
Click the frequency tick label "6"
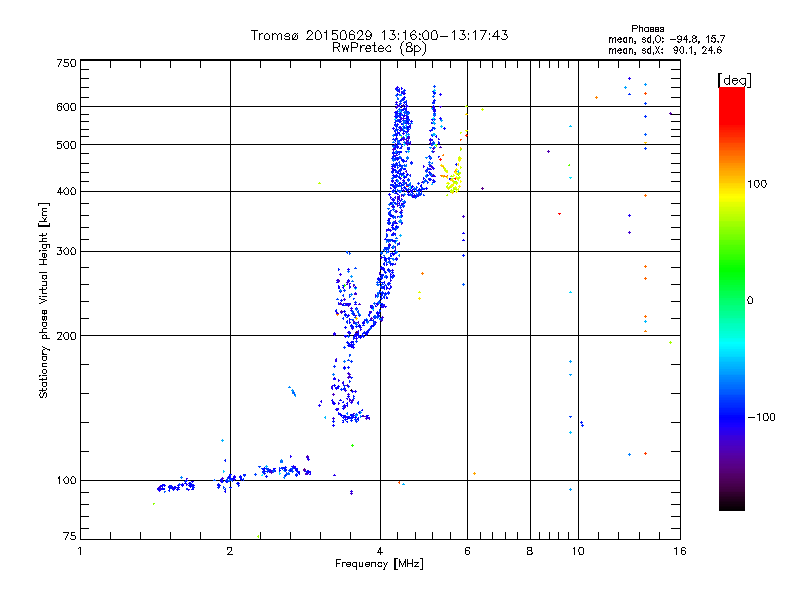click(467, 551)
